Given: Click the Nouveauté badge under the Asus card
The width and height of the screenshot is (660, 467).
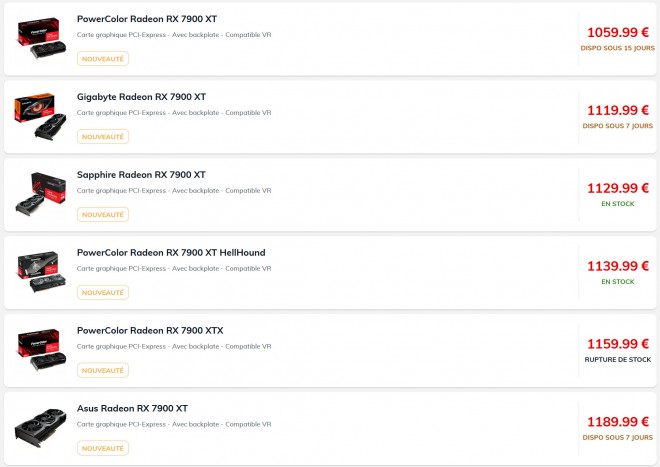Looking at the screenshot, I should tap(103, 449).
